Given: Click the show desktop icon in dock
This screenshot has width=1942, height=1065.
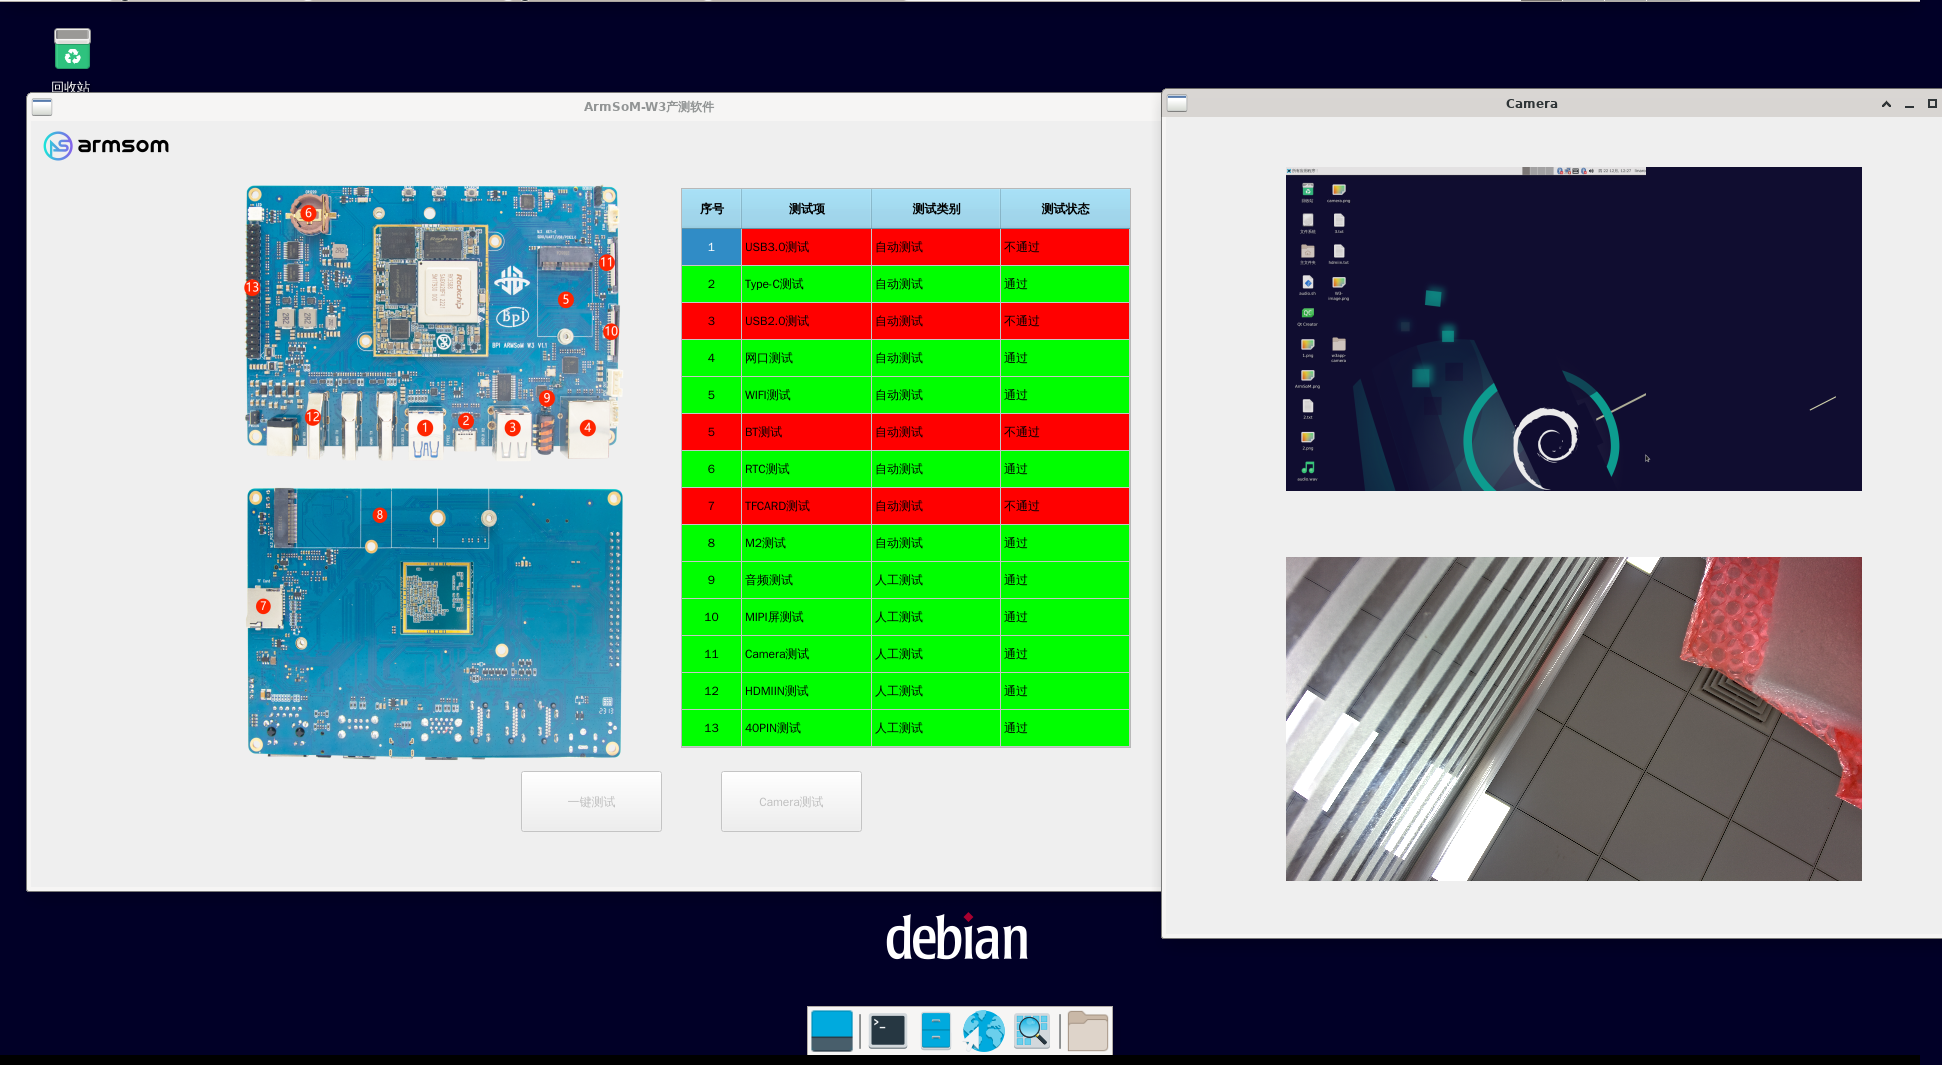Looking at the screenshot, I should 832,1031.
